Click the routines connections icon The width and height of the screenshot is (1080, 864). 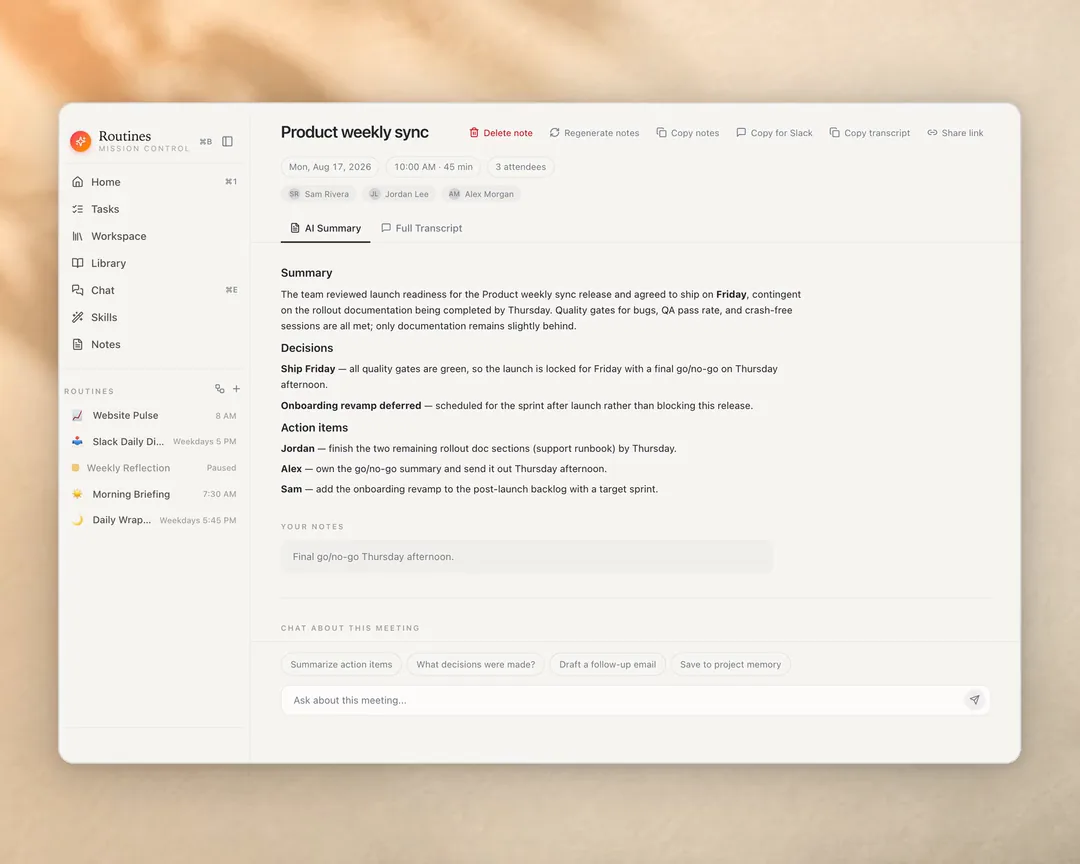point(220,389)
